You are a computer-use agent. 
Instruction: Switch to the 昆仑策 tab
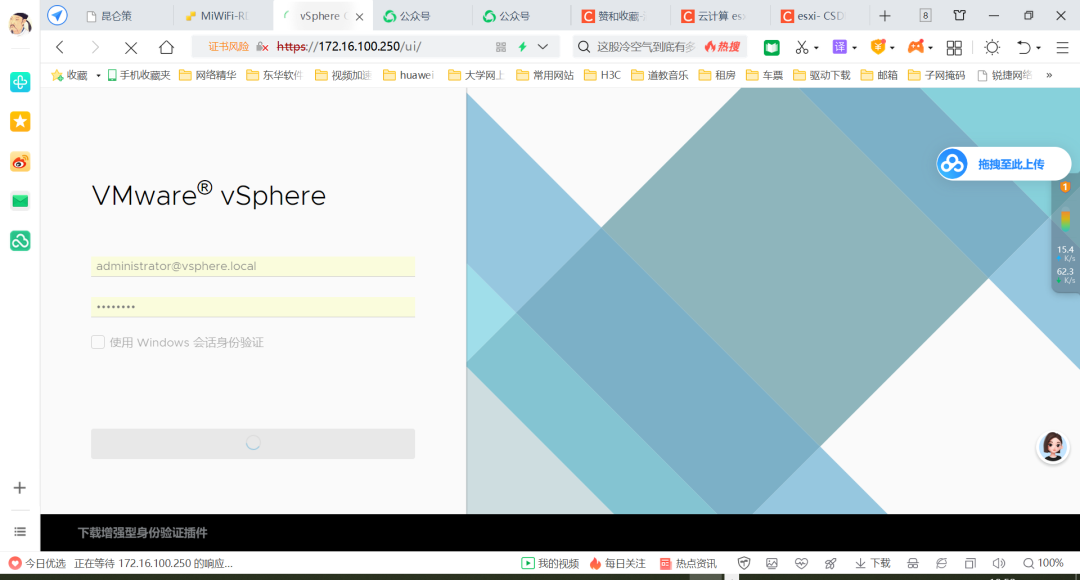click(x=123, y=16)
